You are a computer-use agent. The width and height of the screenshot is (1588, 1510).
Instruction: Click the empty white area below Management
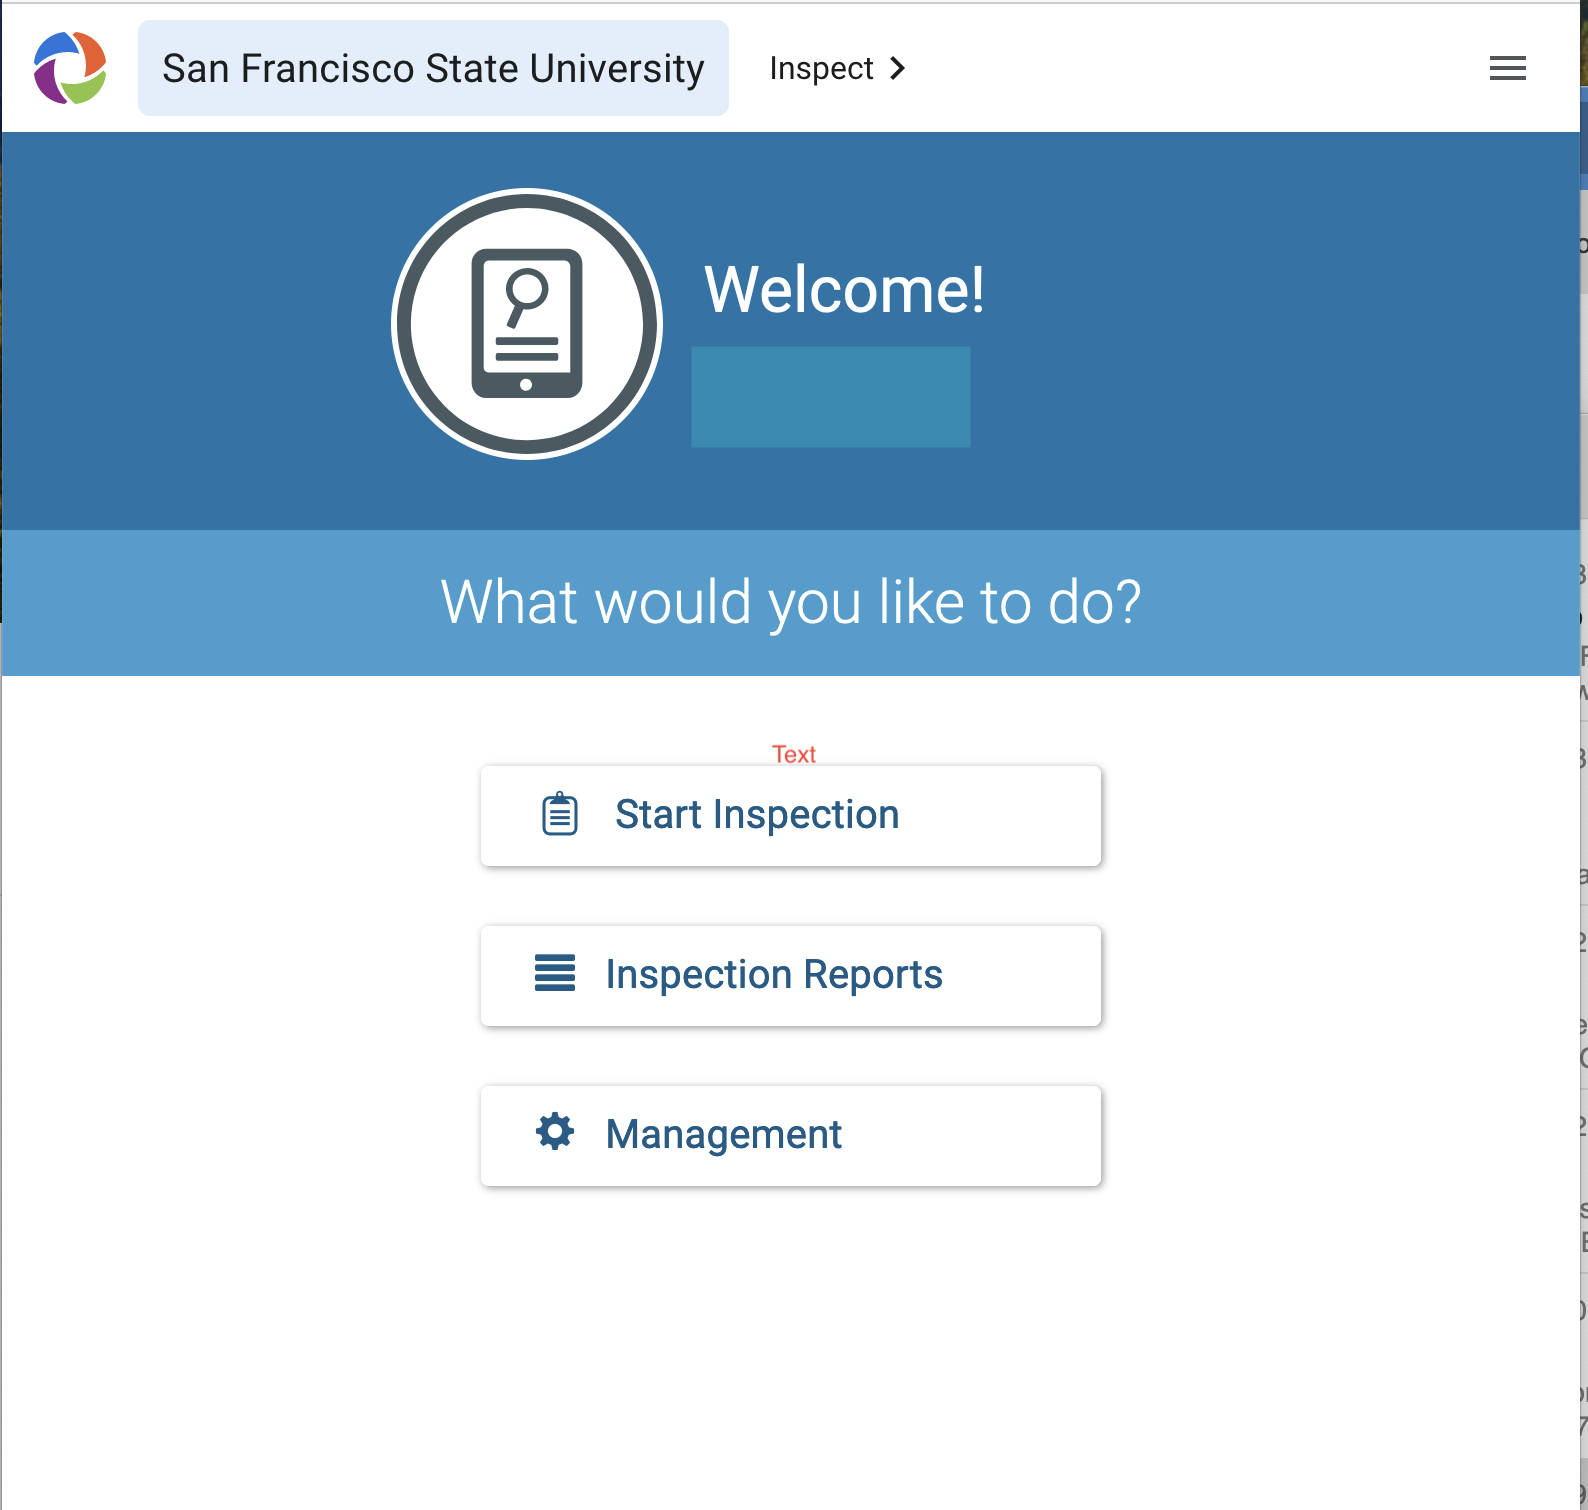click(790, 1350)
